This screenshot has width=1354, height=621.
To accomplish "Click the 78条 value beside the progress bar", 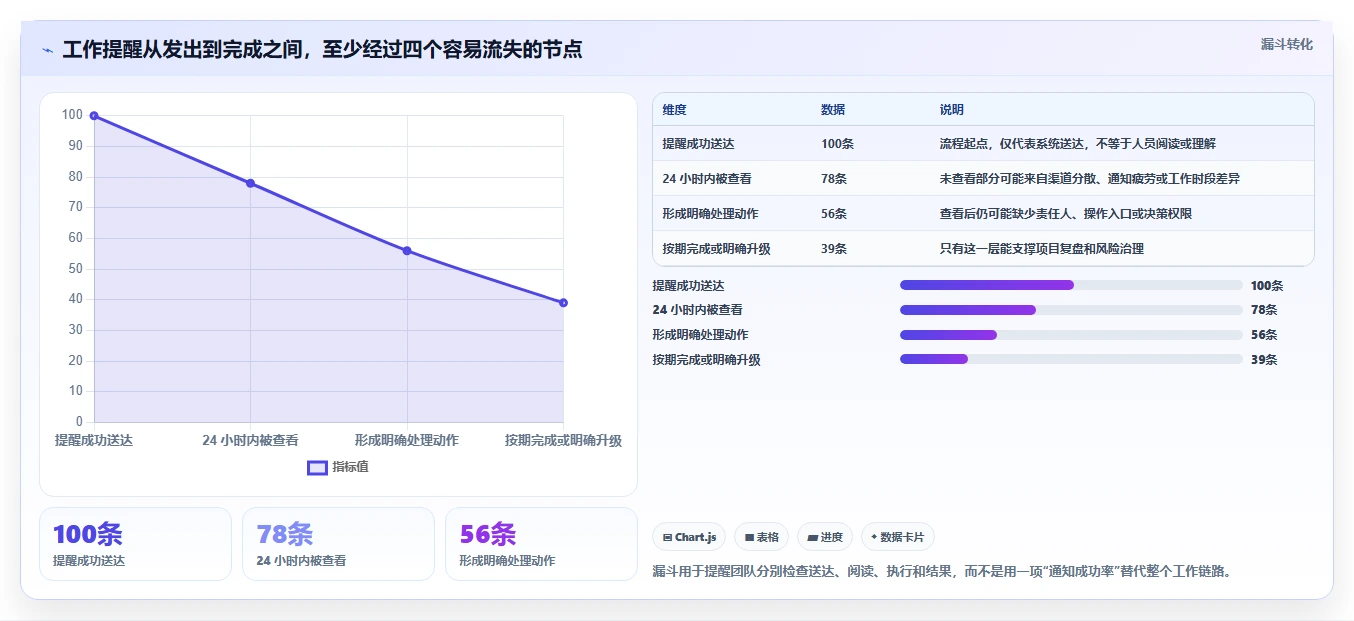I will pyautogui.click(x=1264, y=310).
